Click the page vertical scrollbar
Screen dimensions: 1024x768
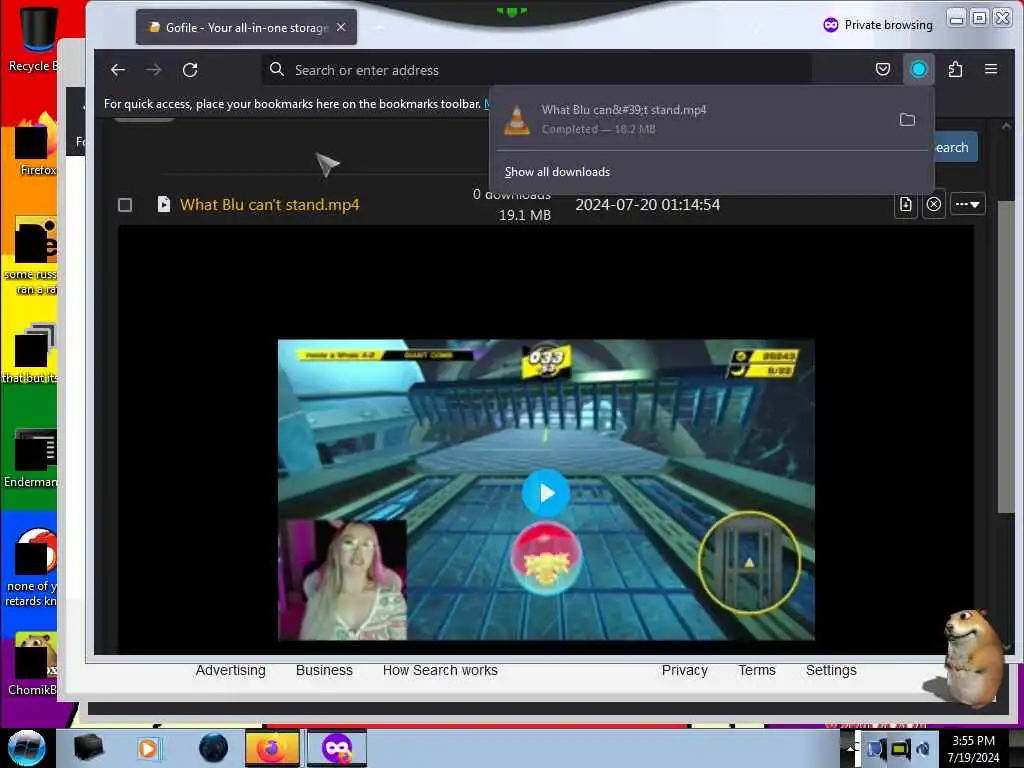[x=1006, y=356]
